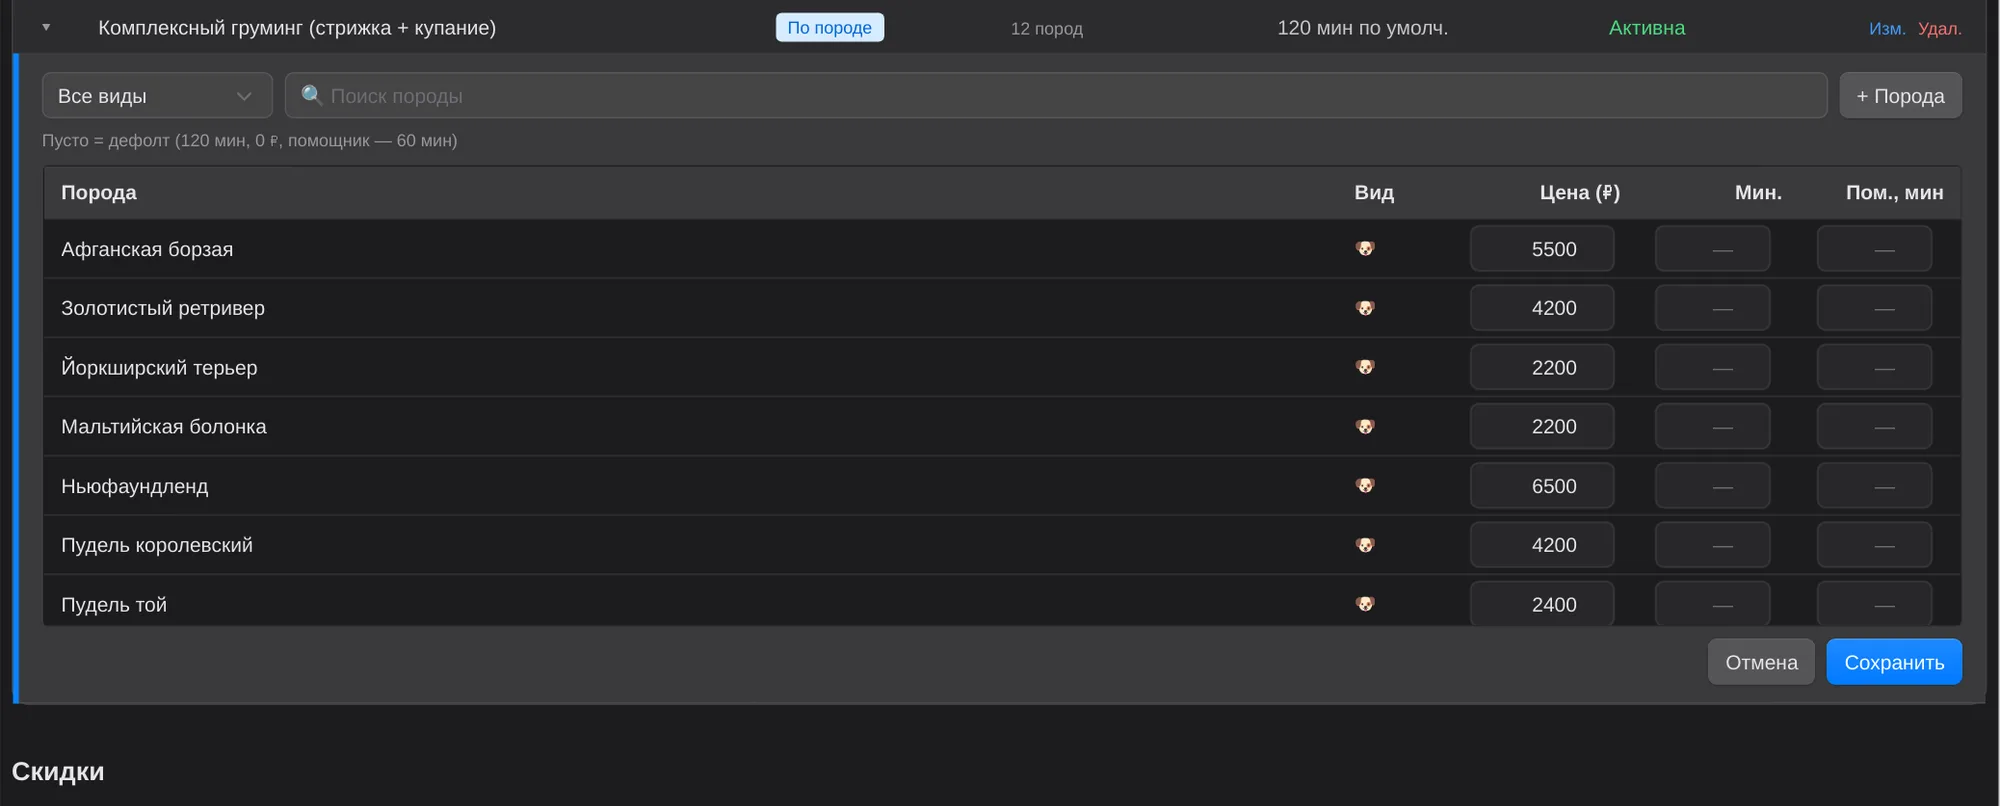Edit price field for Пудель королевский
Screen dimensions: 2000x806
(x=1542, y=545)
